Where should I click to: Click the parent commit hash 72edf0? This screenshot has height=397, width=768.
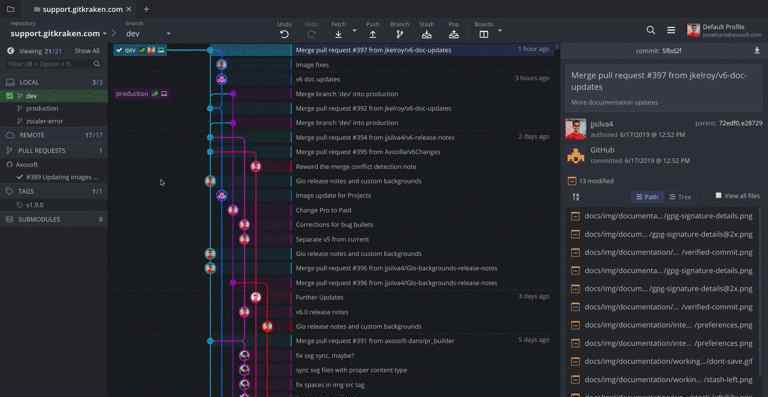coord(729,123)
